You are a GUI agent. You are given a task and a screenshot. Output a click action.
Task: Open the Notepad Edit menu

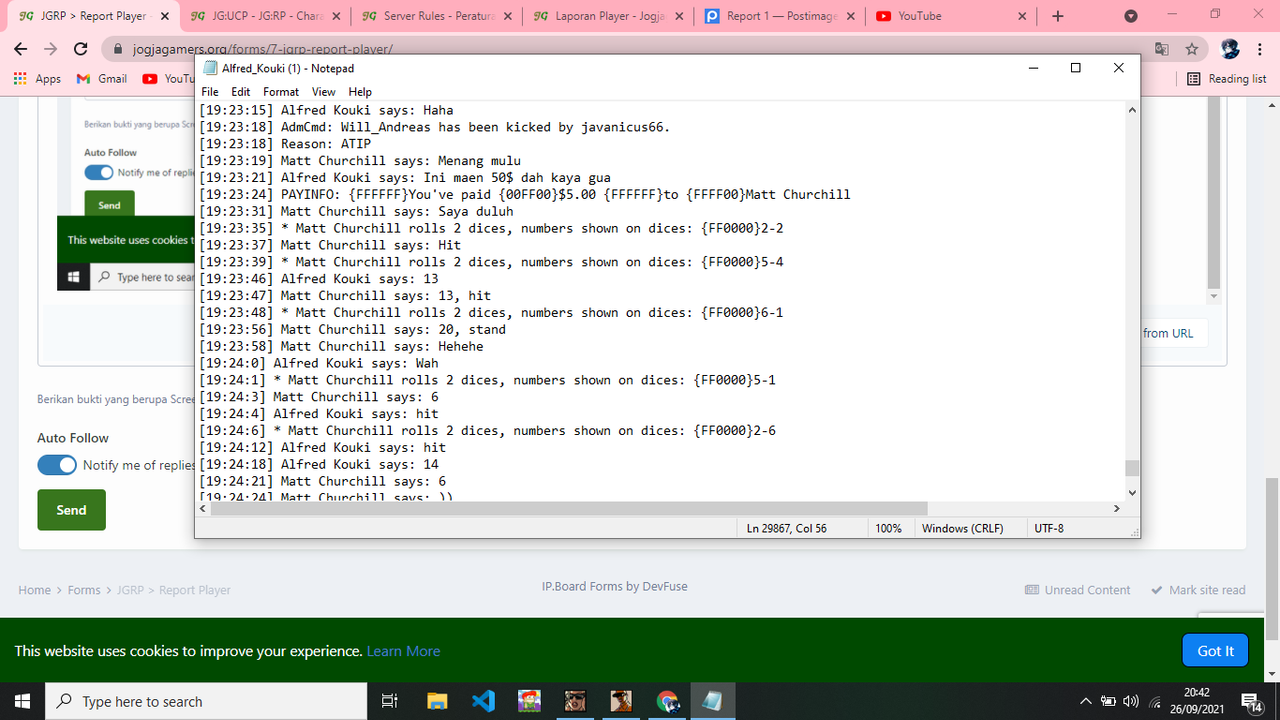coord(241,91)
